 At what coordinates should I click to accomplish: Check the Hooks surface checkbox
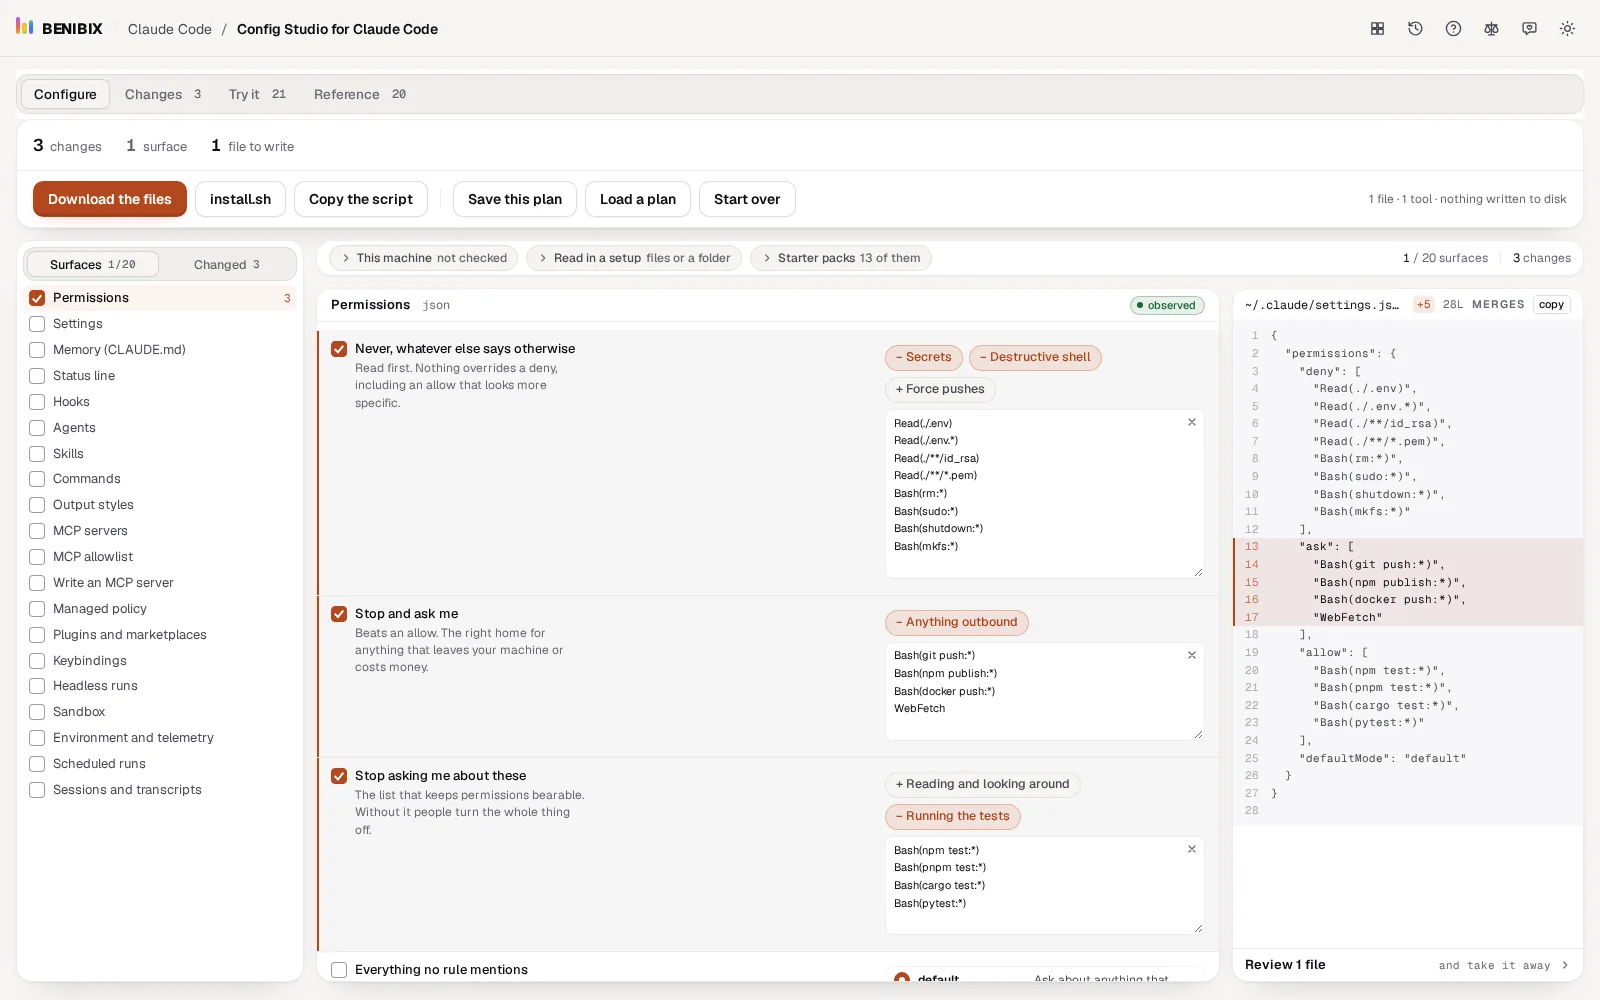pos(37,402)
